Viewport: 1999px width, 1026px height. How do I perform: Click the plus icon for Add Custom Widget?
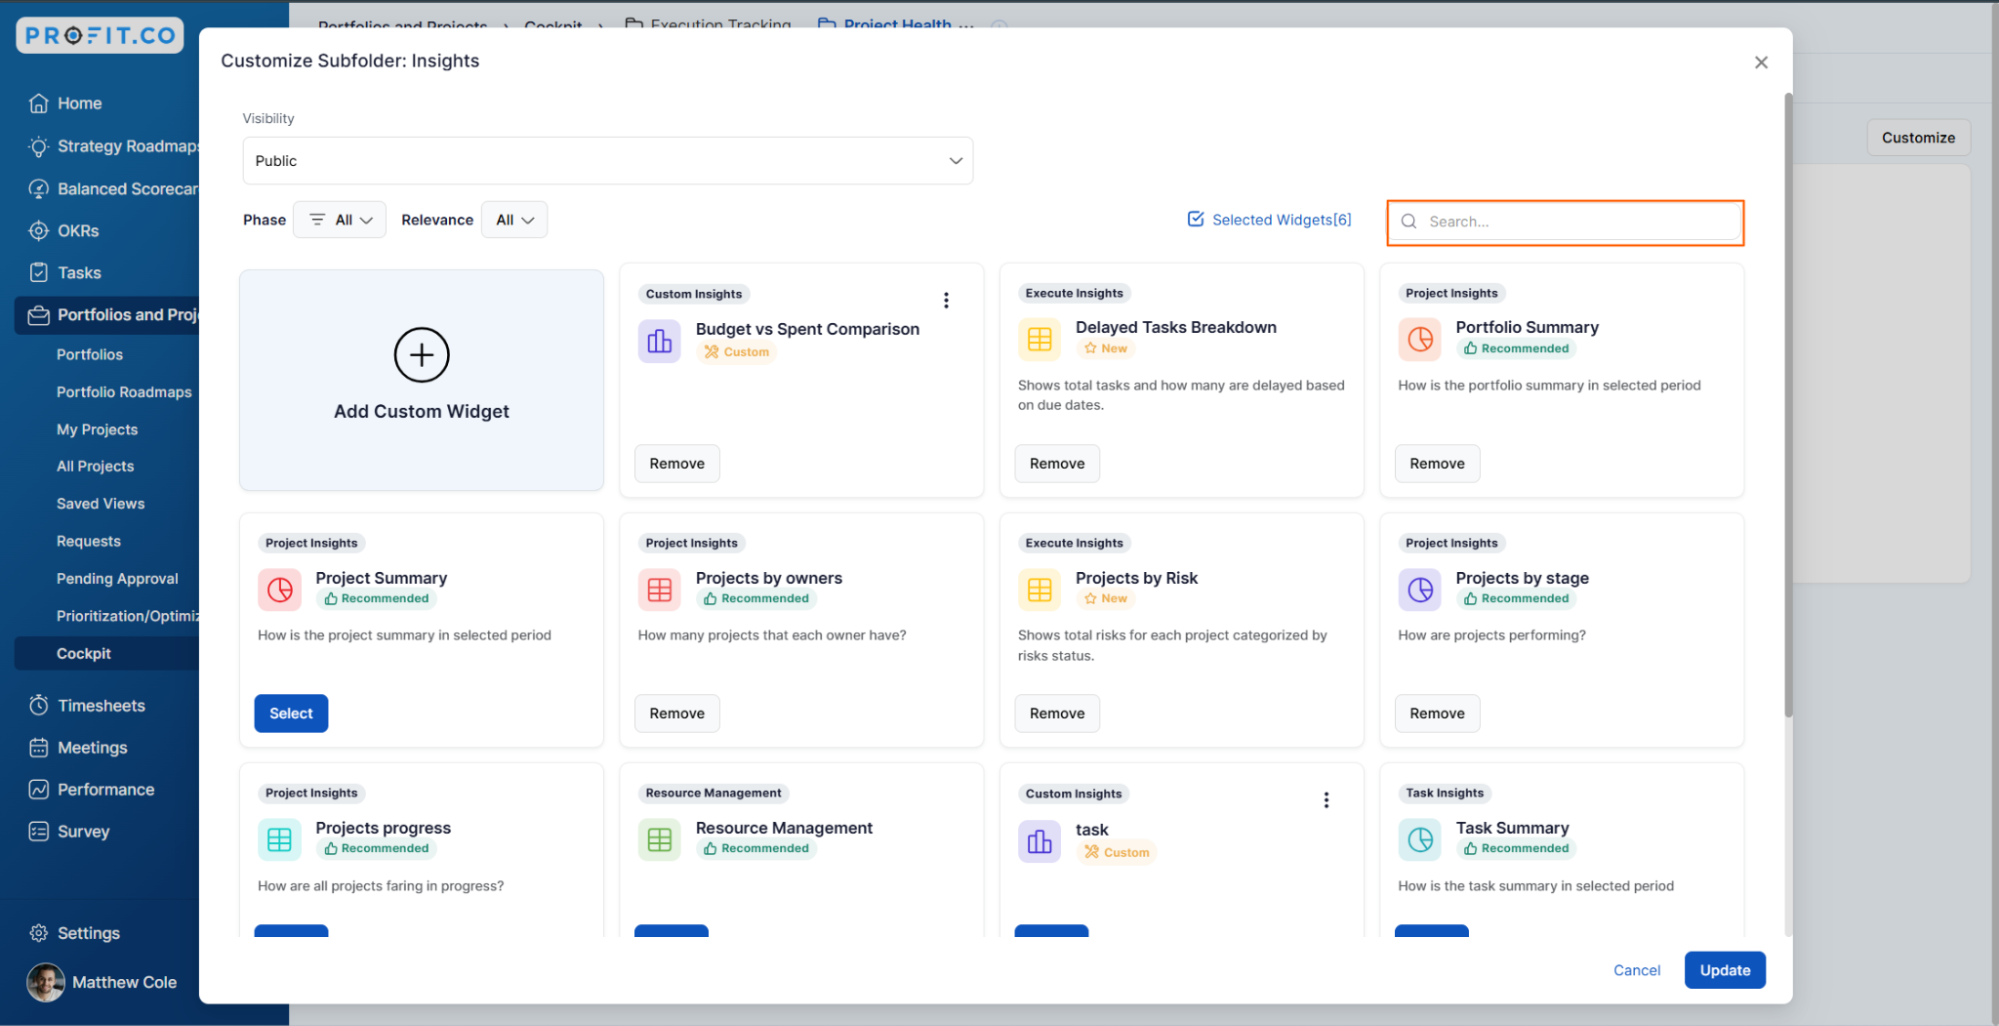(421, 355)
